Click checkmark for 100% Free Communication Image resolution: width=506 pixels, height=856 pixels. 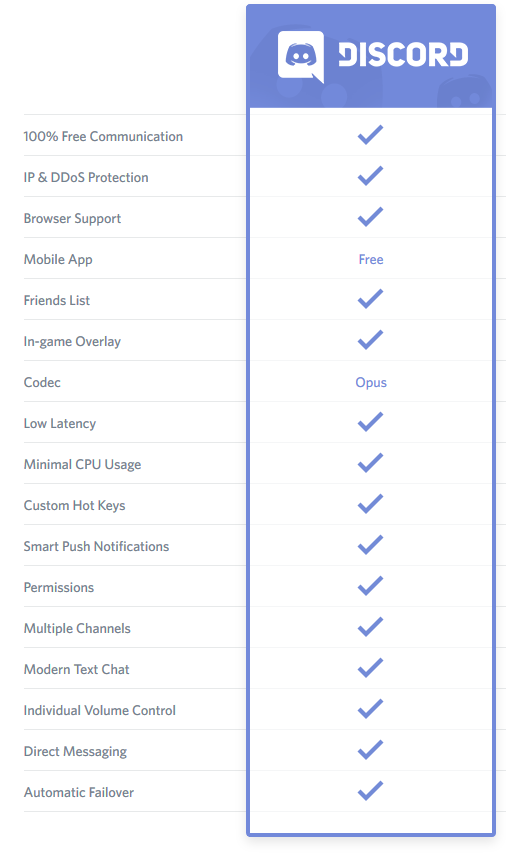[x=371, y=135]
